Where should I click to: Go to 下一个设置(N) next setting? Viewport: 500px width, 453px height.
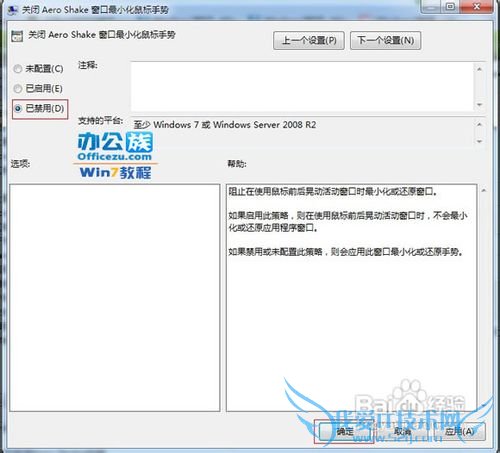tap(386, 41)
